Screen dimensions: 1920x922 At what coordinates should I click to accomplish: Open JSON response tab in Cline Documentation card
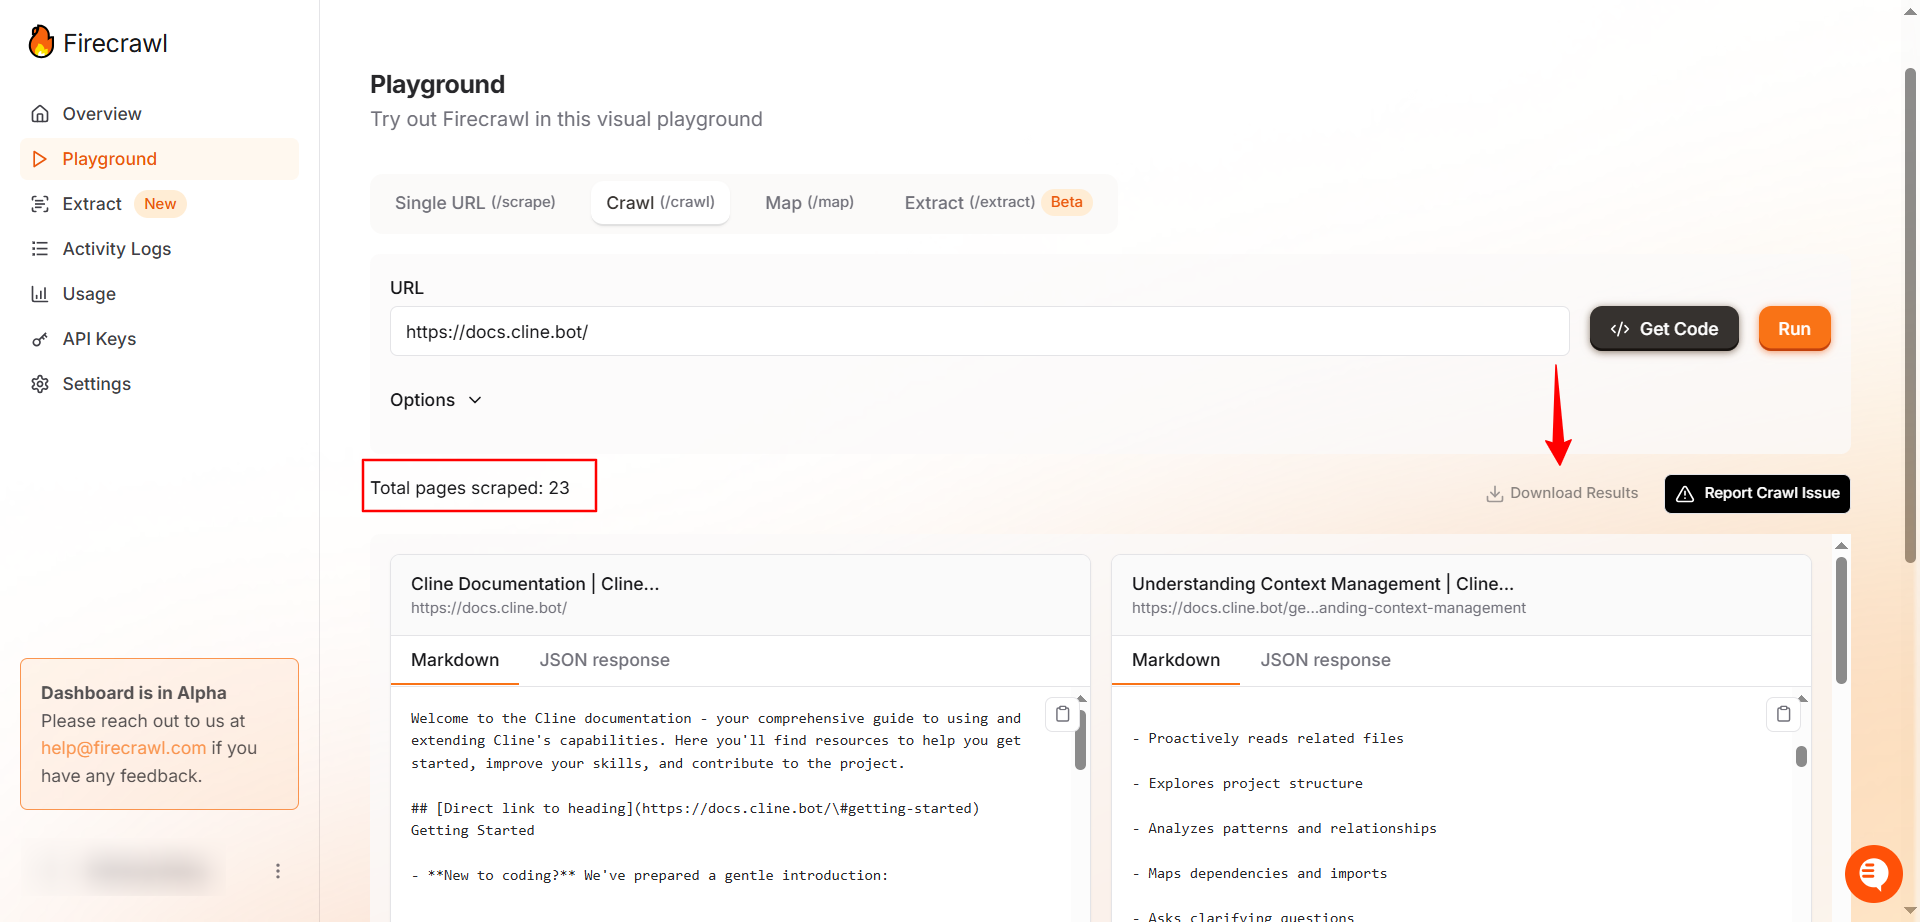604,660
